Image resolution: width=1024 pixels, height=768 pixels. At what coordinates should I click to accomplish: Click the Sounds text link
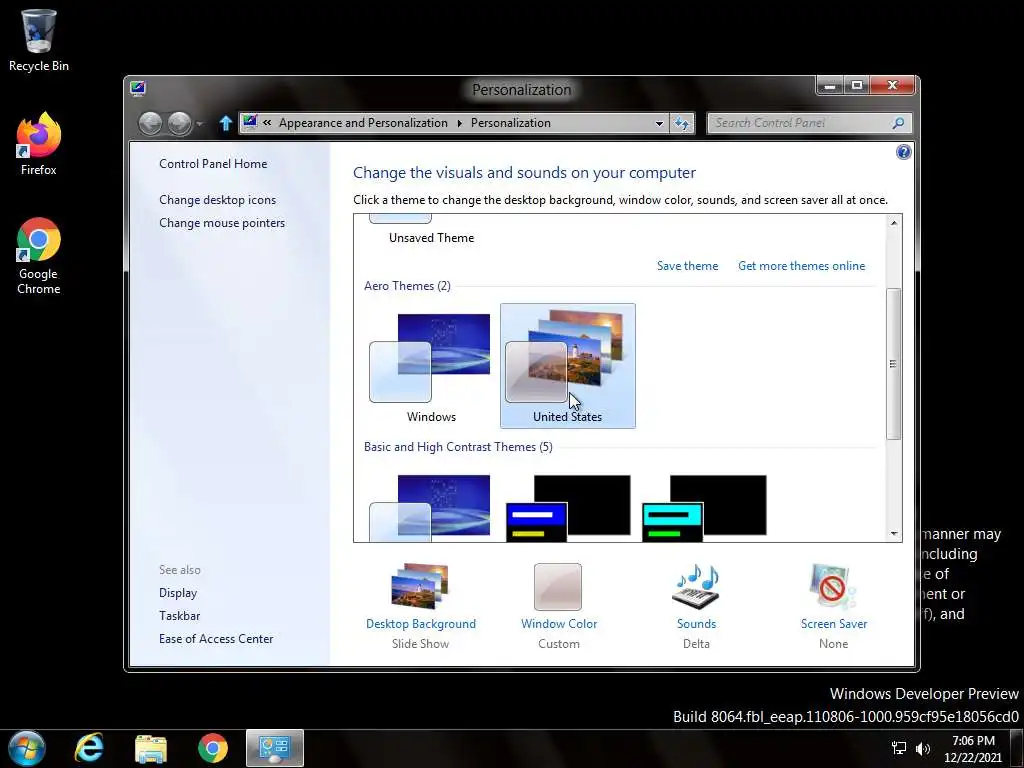[696, 624]
